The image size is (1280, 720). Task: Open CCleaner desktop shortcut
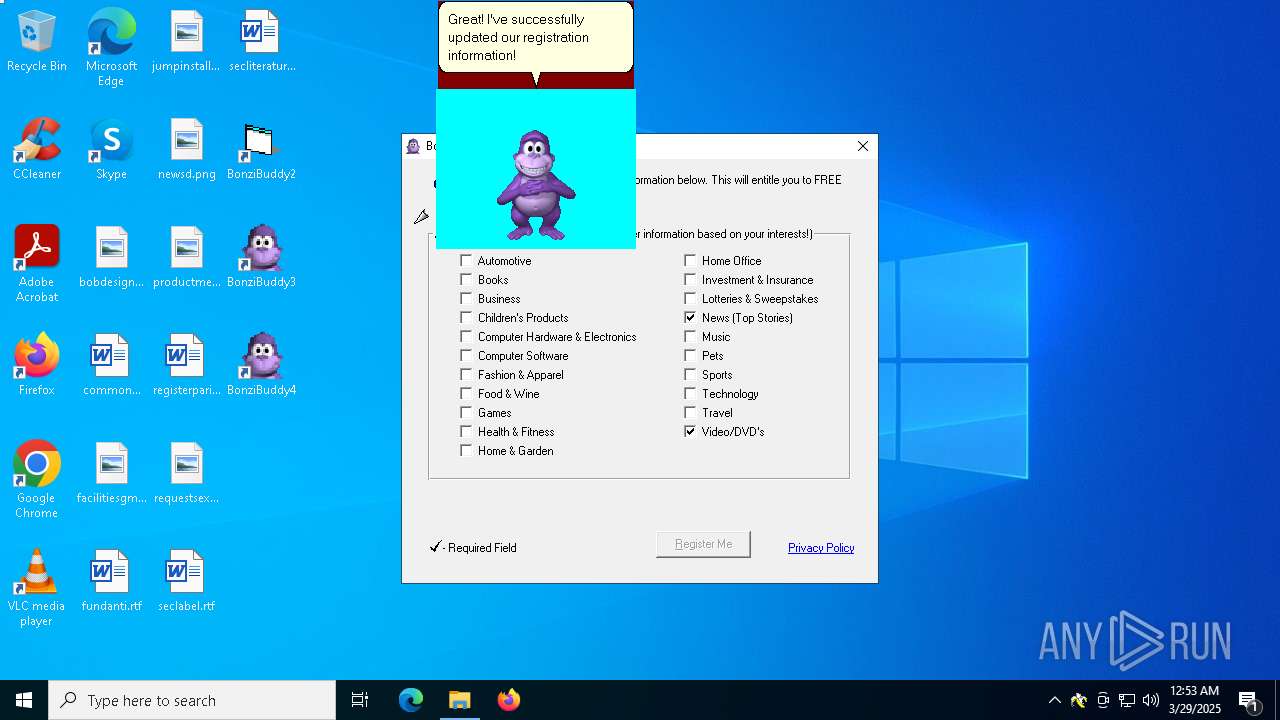pyautogui.click(x=37, y=150)
